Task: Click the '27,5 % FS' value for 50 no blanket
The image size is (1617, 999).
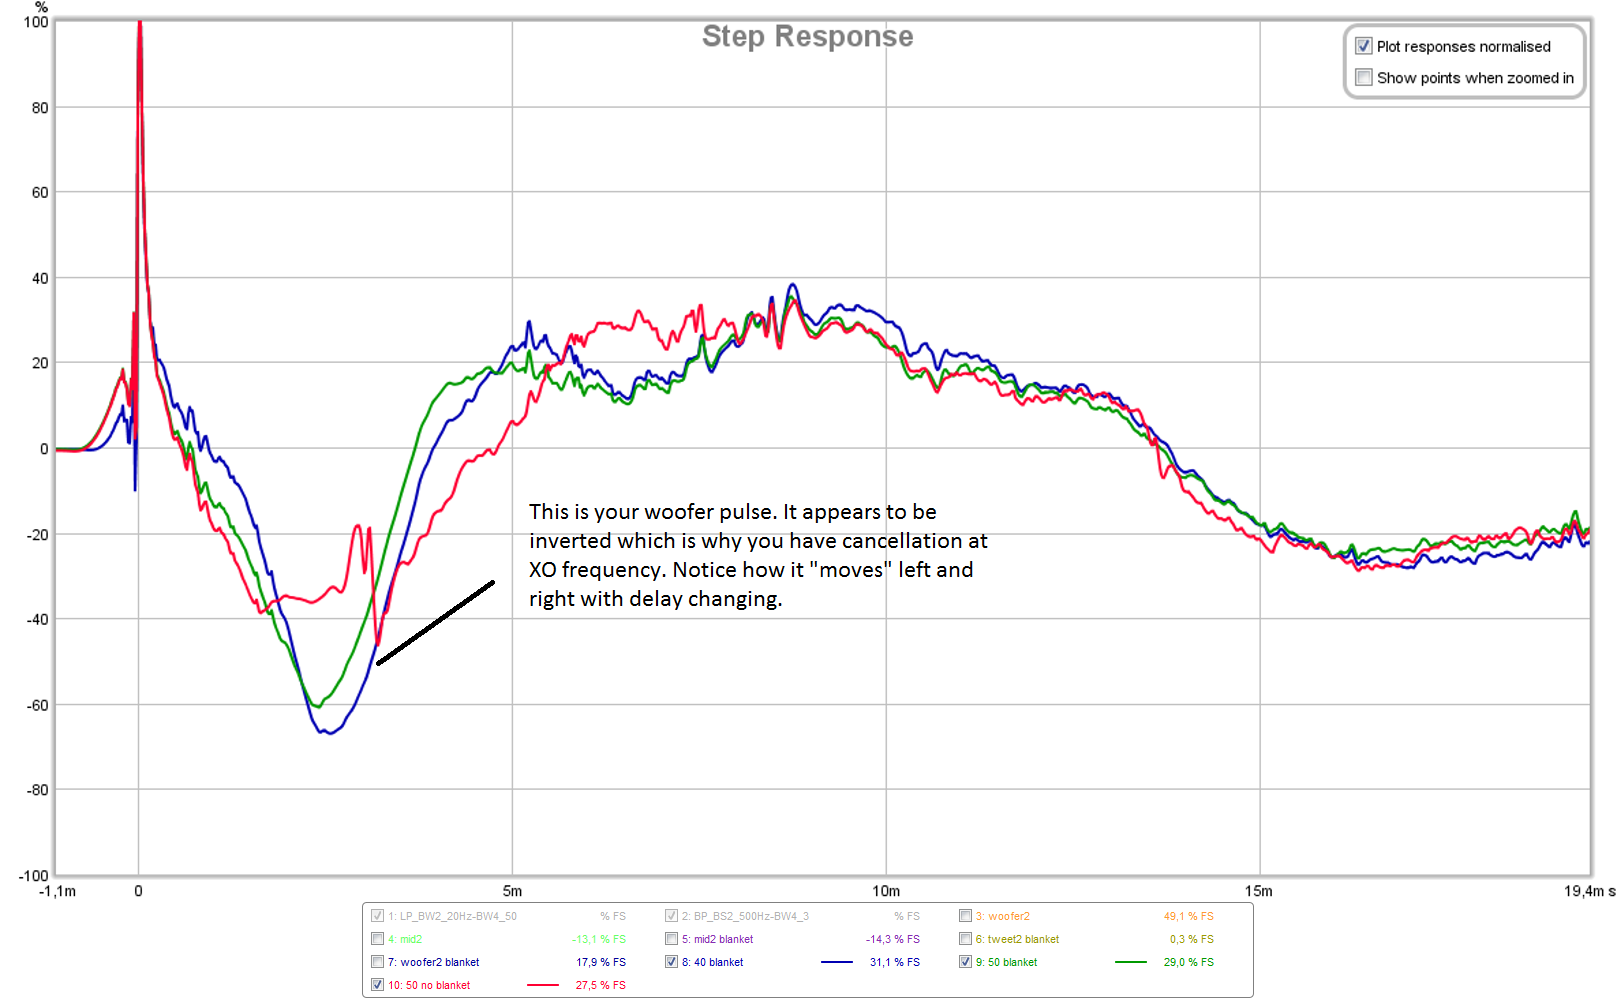Action: tap(601, 985)
